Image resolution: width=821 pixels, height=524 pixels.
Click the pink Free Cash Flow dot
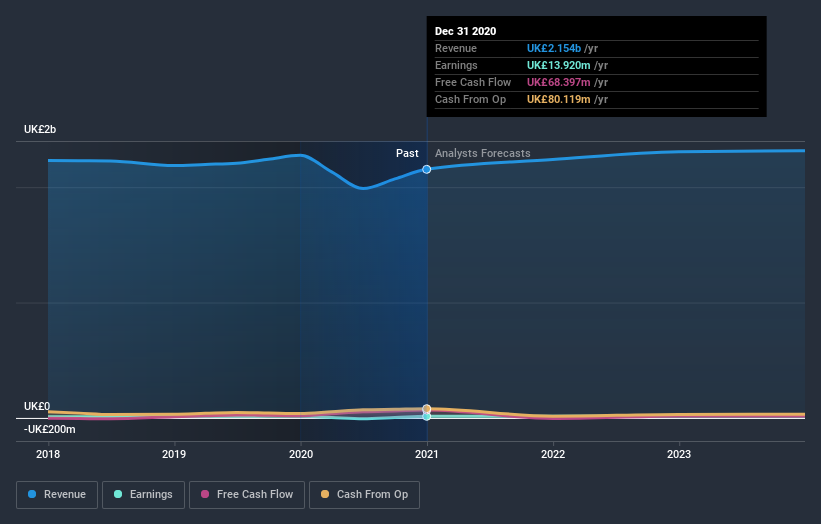point(205,494)
